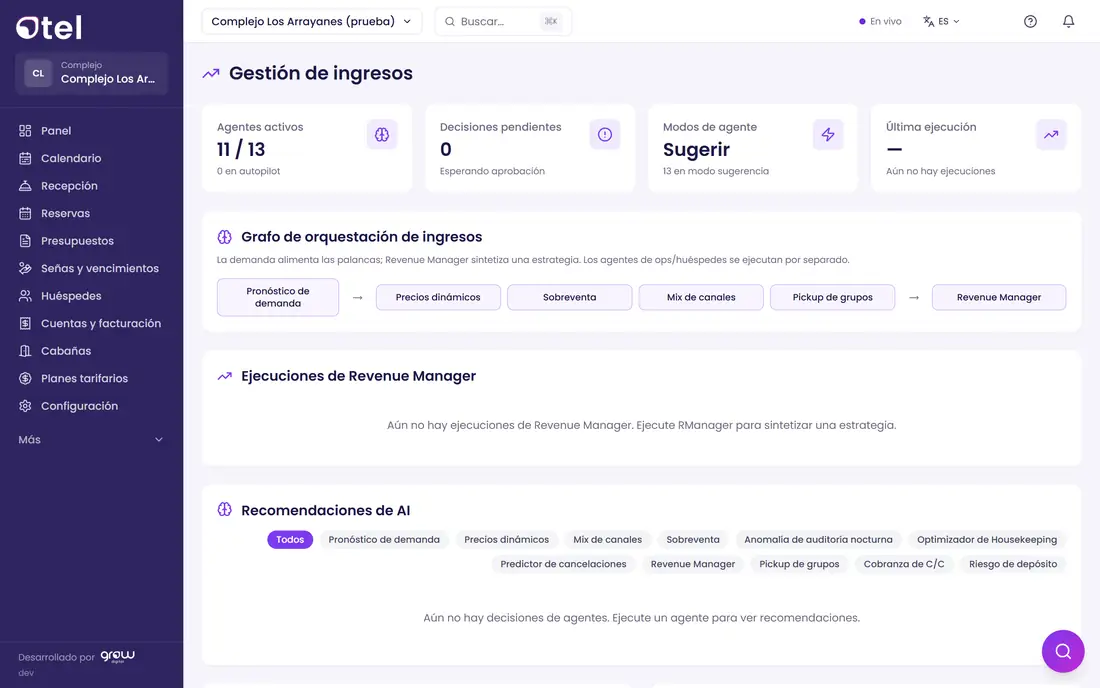Image resolution: width=1100 pixels, height=688 pixels.
Task: Filter by Riesgo de depósito chip
Action: pyautogui.click(x=1013, y=564)
